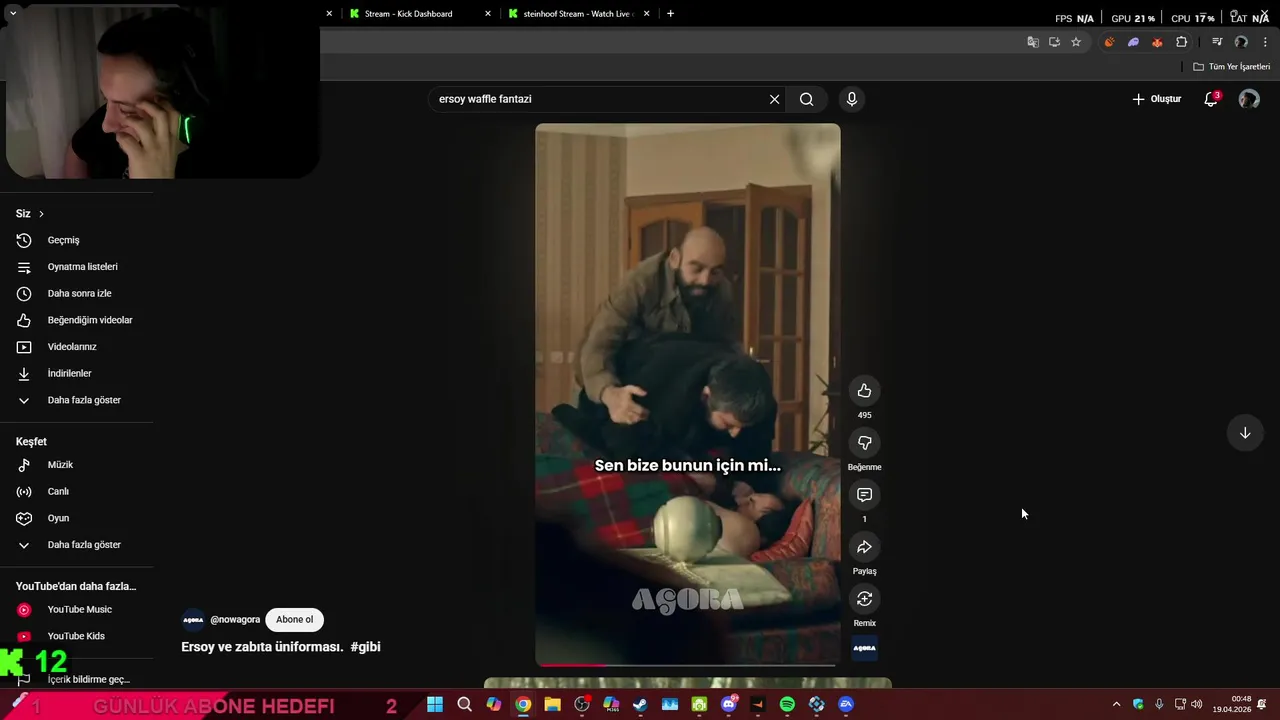Open YouTube notifications bell
1280x720 pixels.
[1210, 99]
